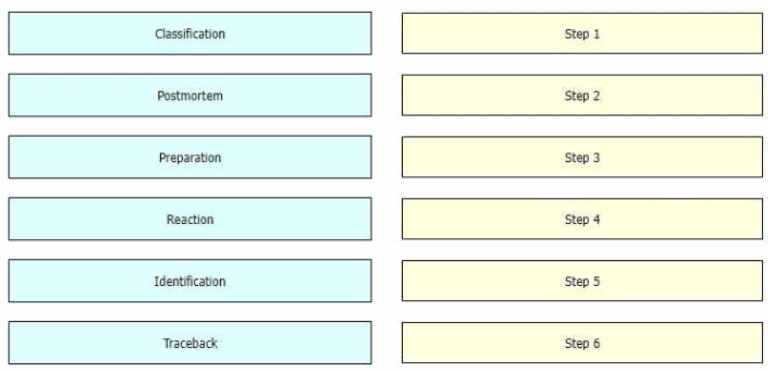This screenshot has height=371, width=768.
Task: Click the Identification text label
Action: (190, 281)
